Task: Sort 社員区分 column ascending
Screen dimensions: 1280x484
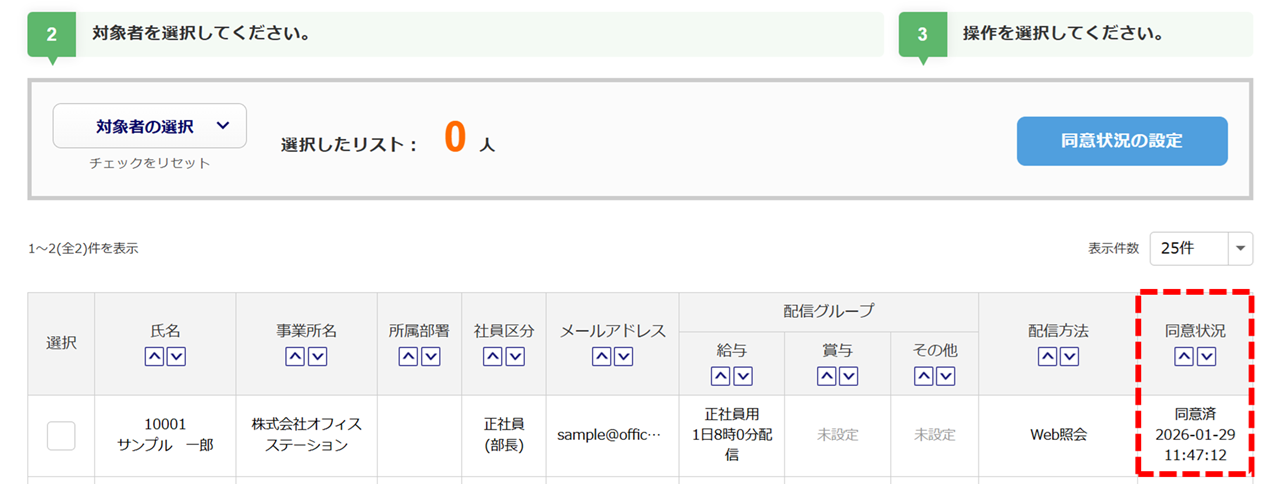Action: click(x=493, y=357)
